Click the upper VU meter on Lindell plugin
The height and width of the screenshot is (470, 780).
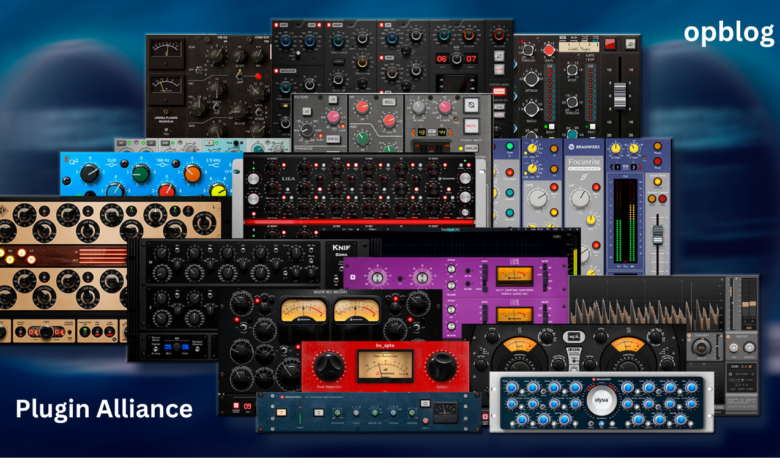coord(166,53)
